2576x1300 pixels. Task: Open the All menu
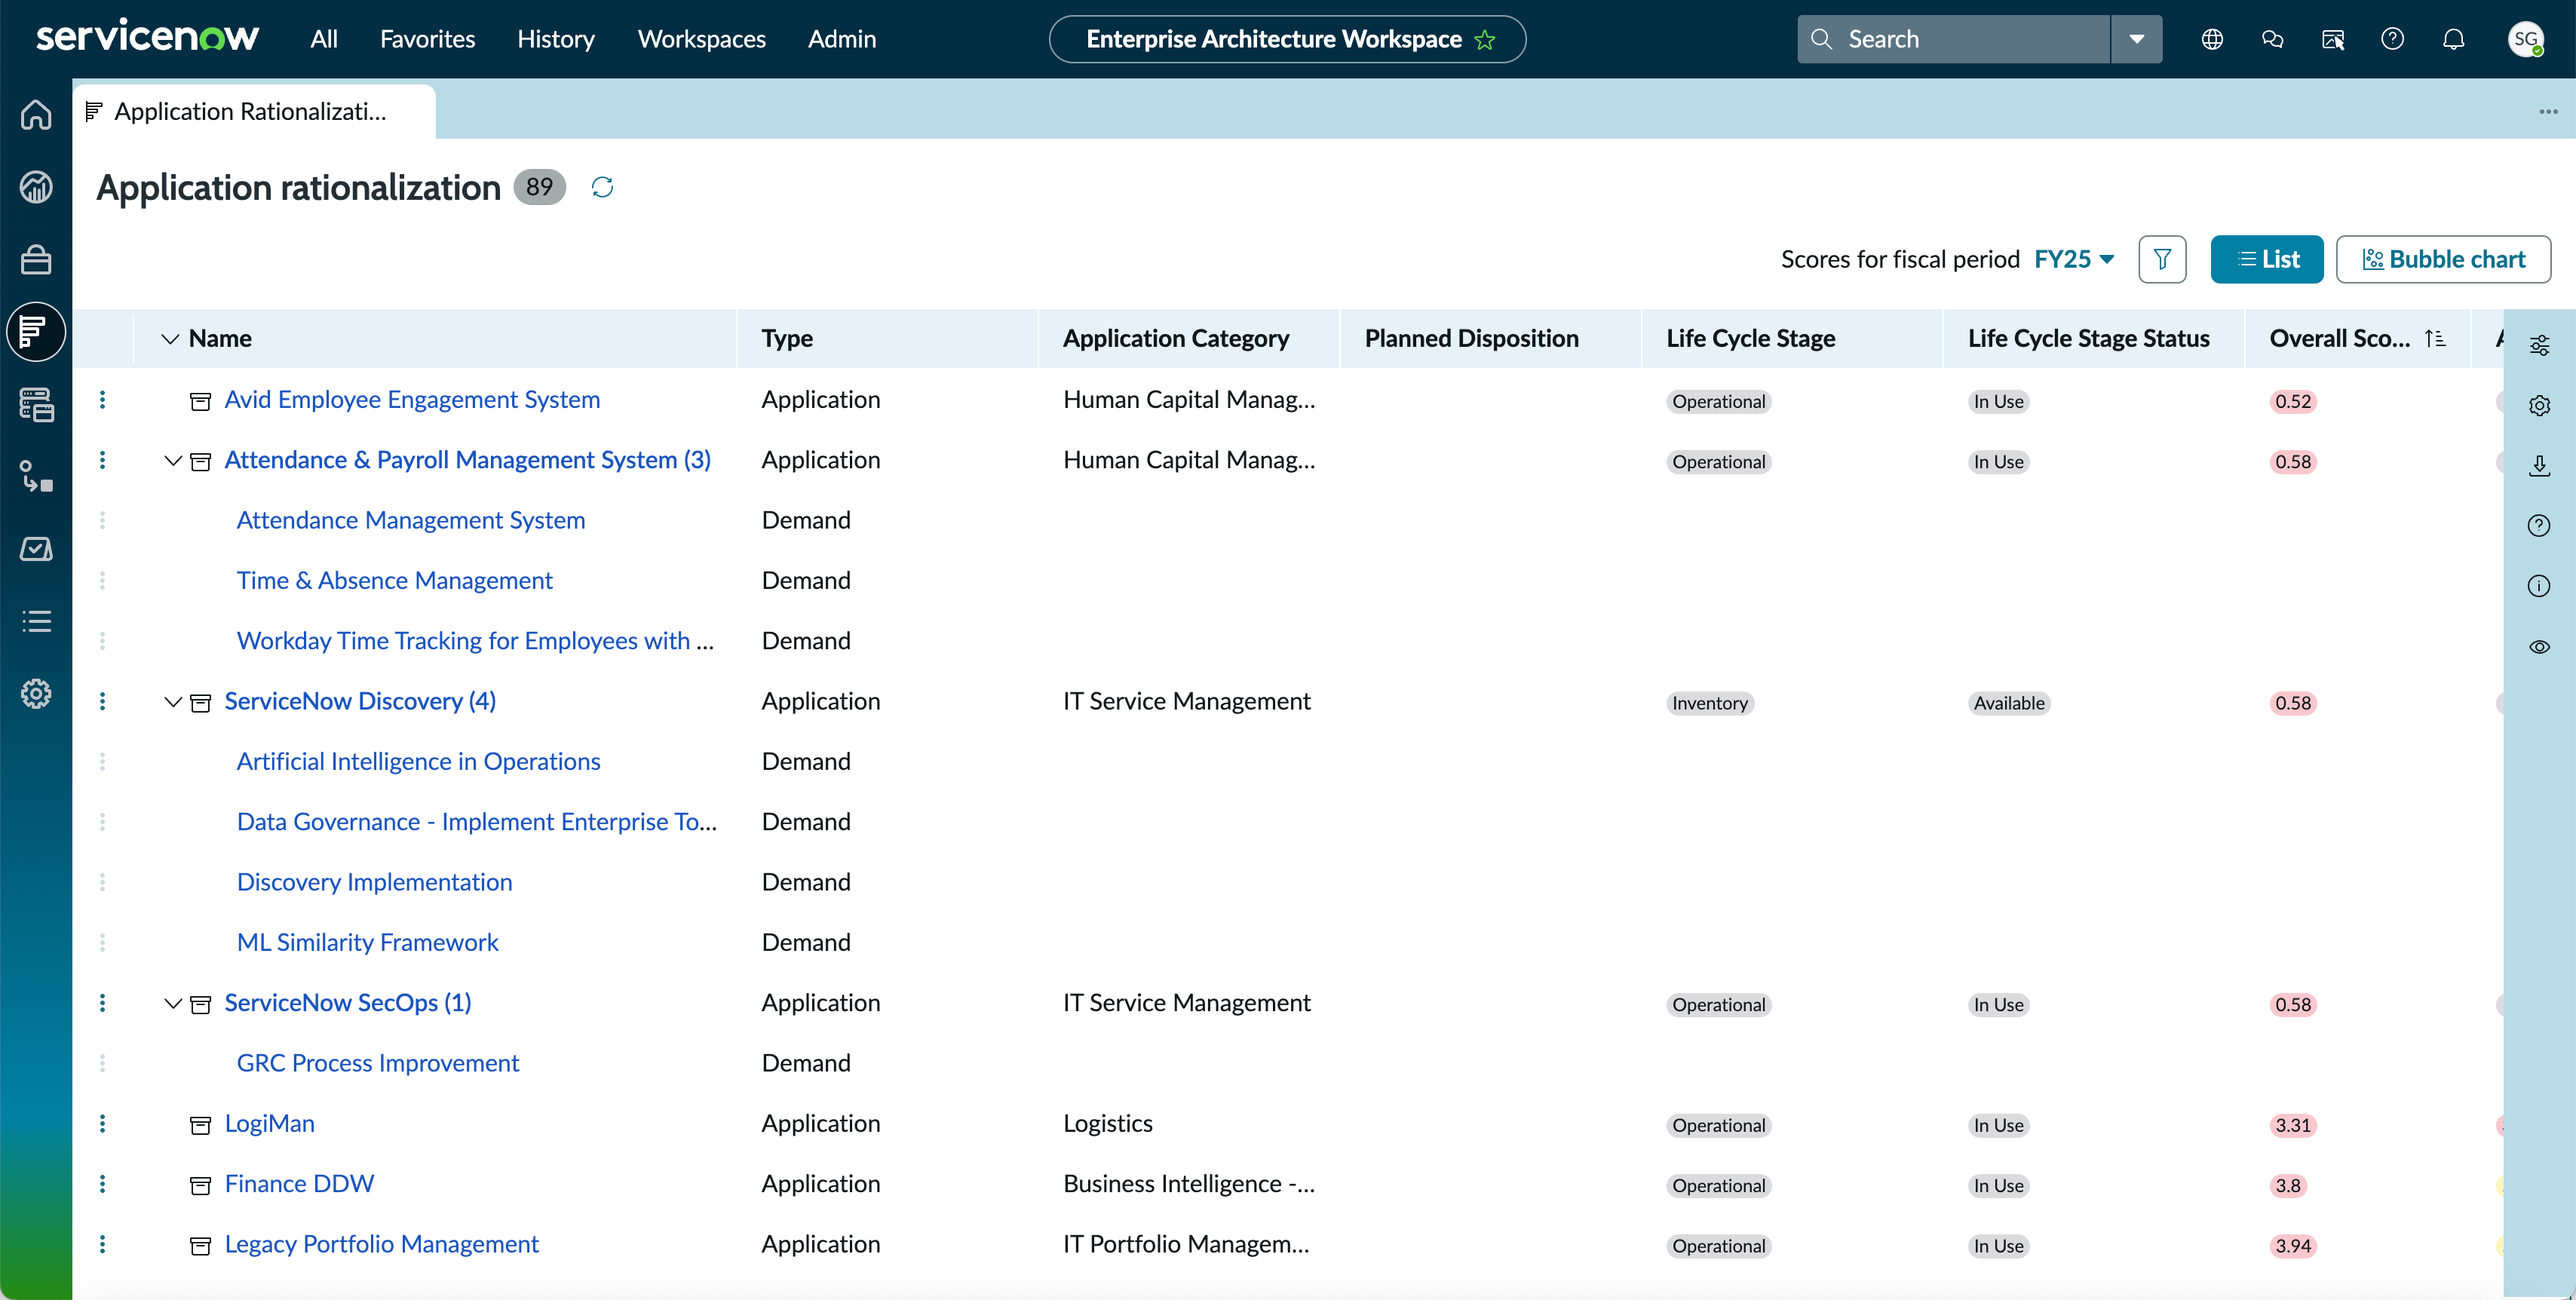(x=324, y=39)
